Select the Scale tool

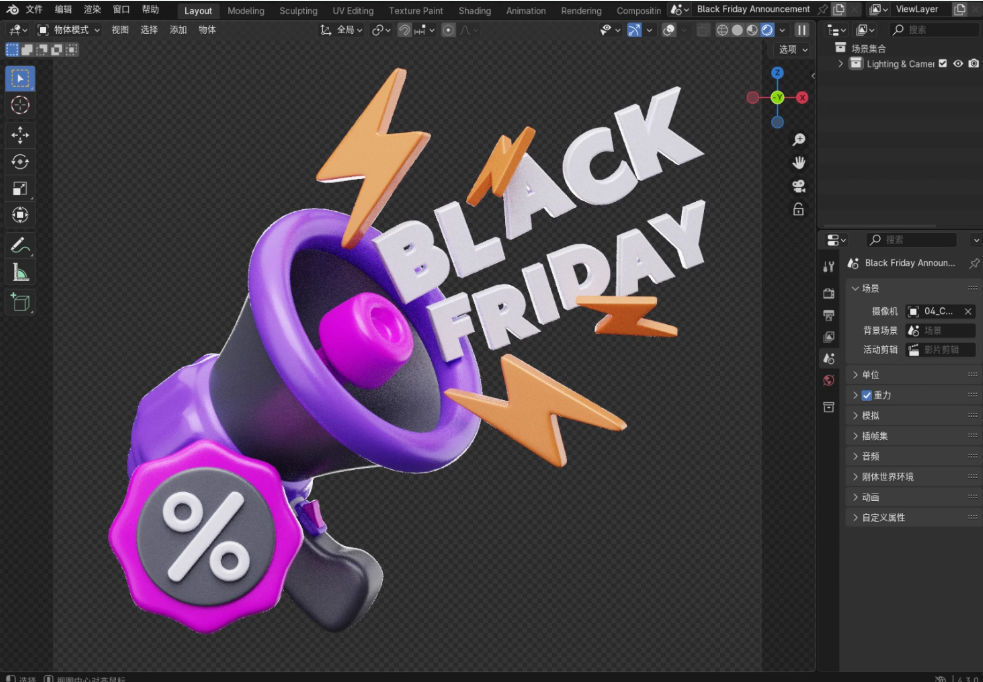20,188
